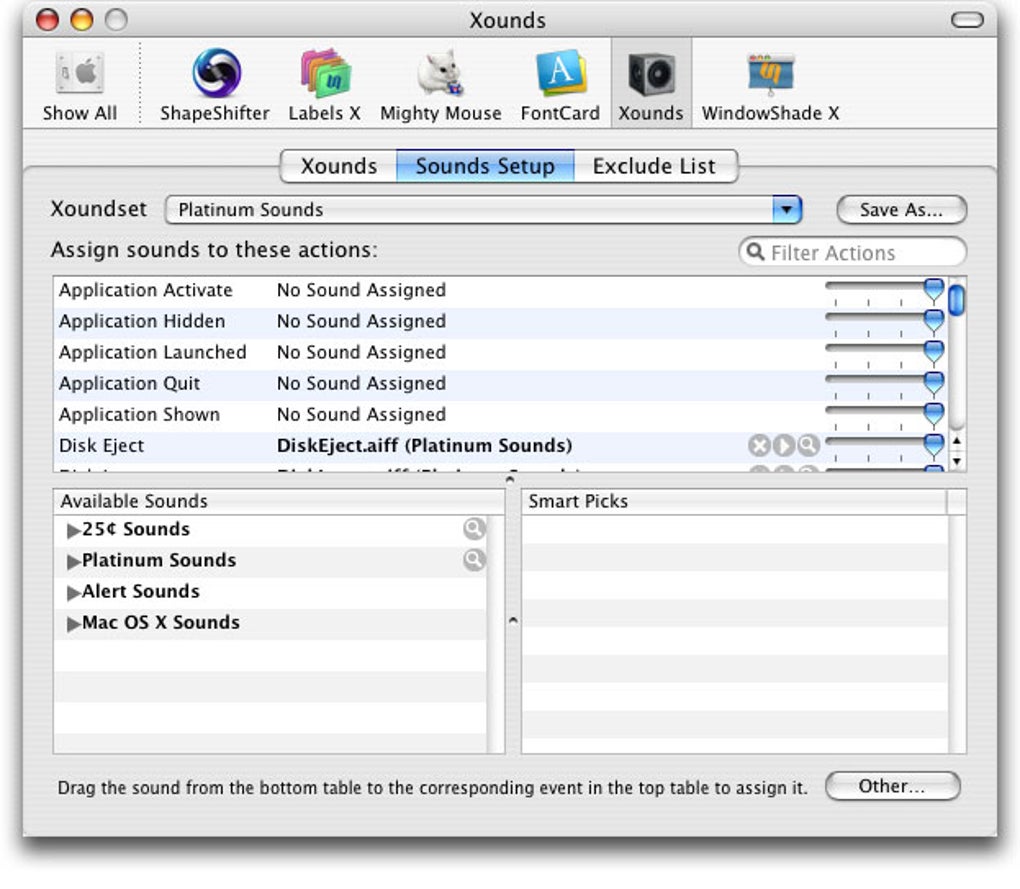Open the FontCard preference pane
The width and height of the screenshot is (1020, 889).
tap(560, 85)
